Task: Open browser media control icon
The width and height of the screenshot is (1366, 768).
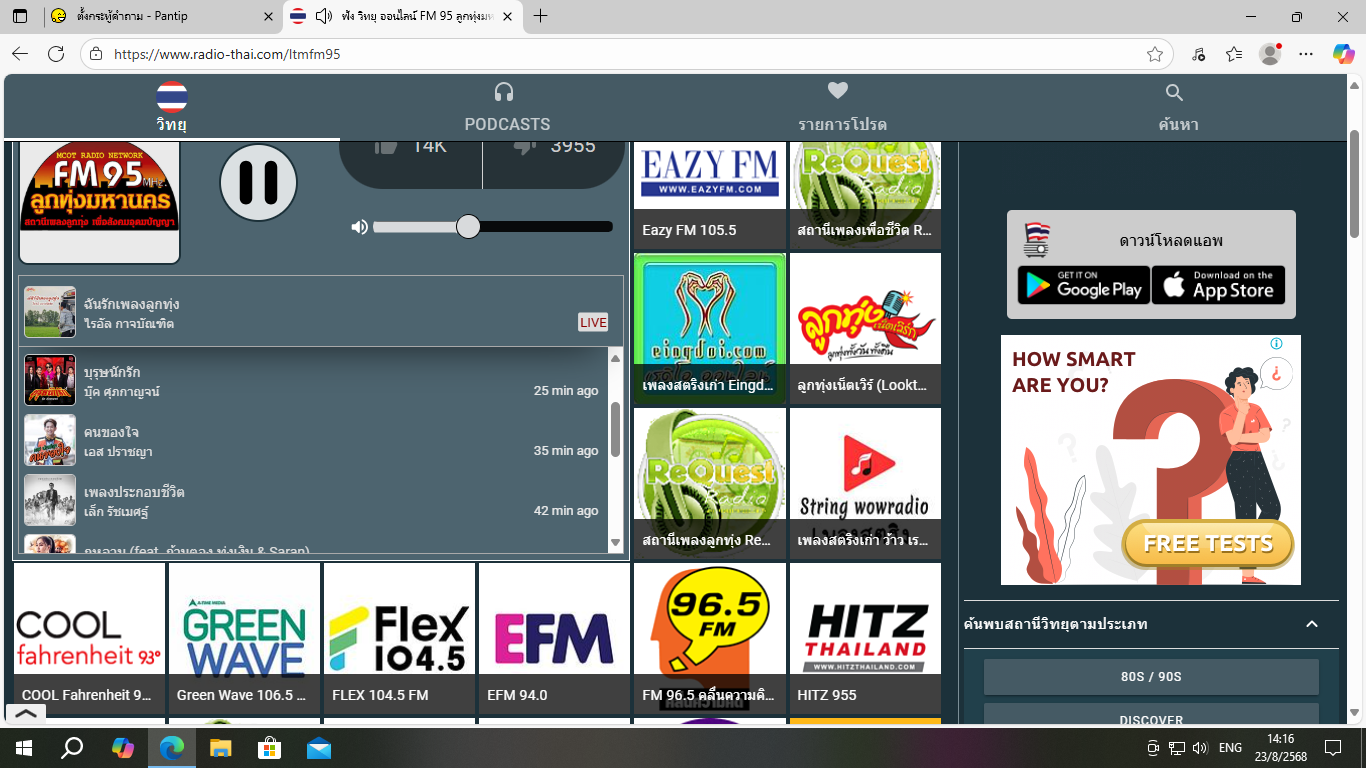Action: click(1199, 54)
